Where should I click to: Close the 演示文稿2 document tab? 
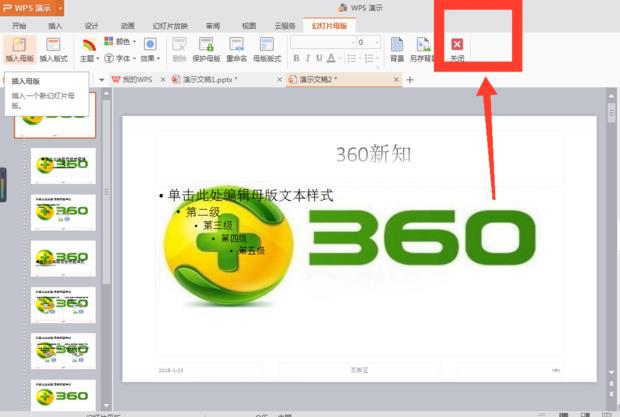coord(396,80)
